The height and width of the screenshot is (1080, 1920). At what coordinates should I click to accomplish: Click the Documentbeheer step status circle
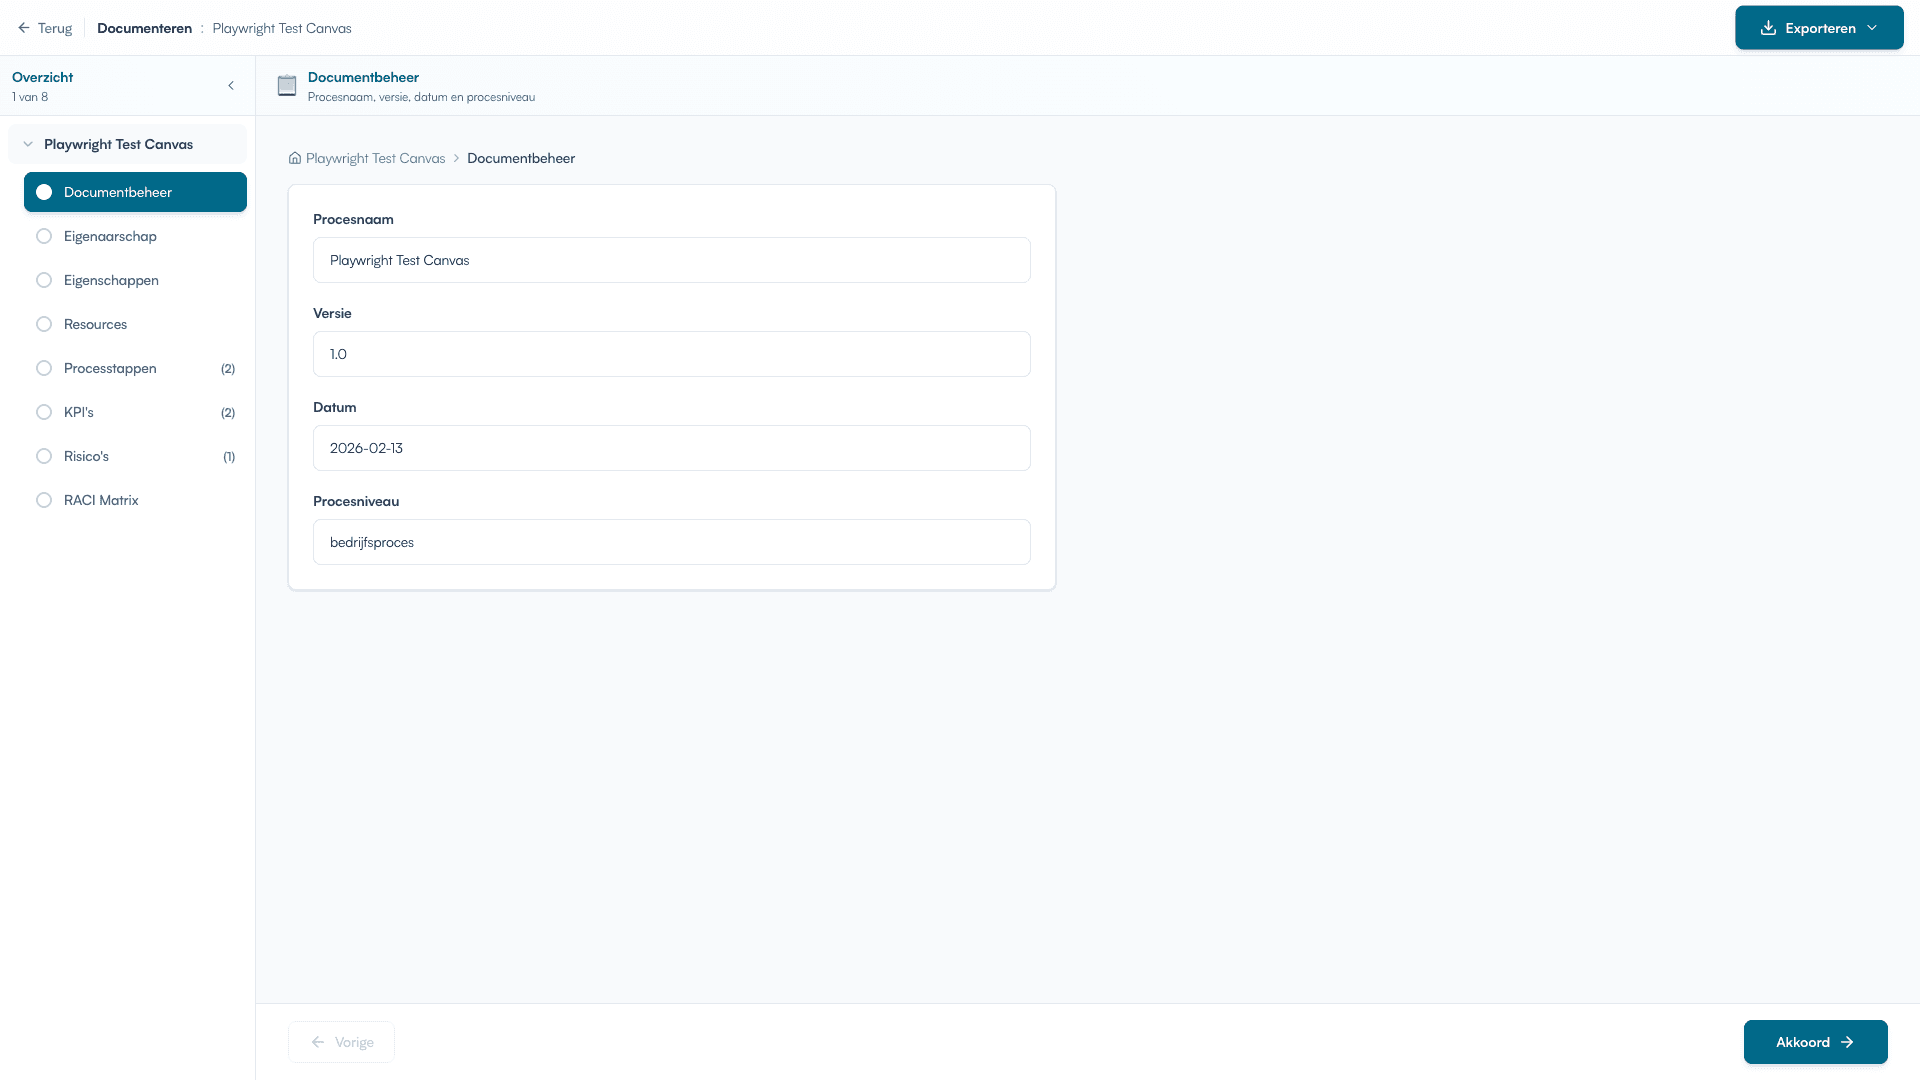coord(44,191)
